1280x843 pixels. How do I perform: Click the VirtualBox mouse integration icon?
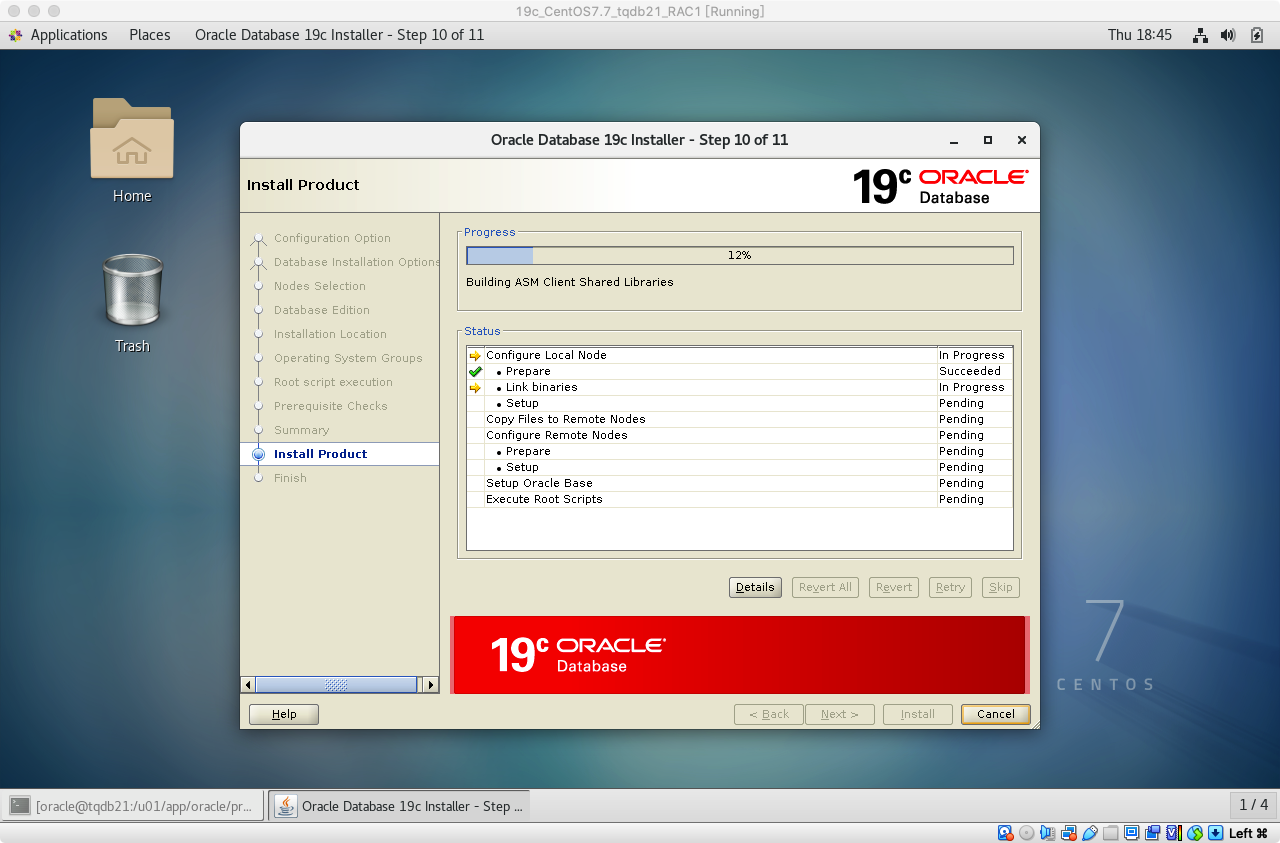point(1195,833)
